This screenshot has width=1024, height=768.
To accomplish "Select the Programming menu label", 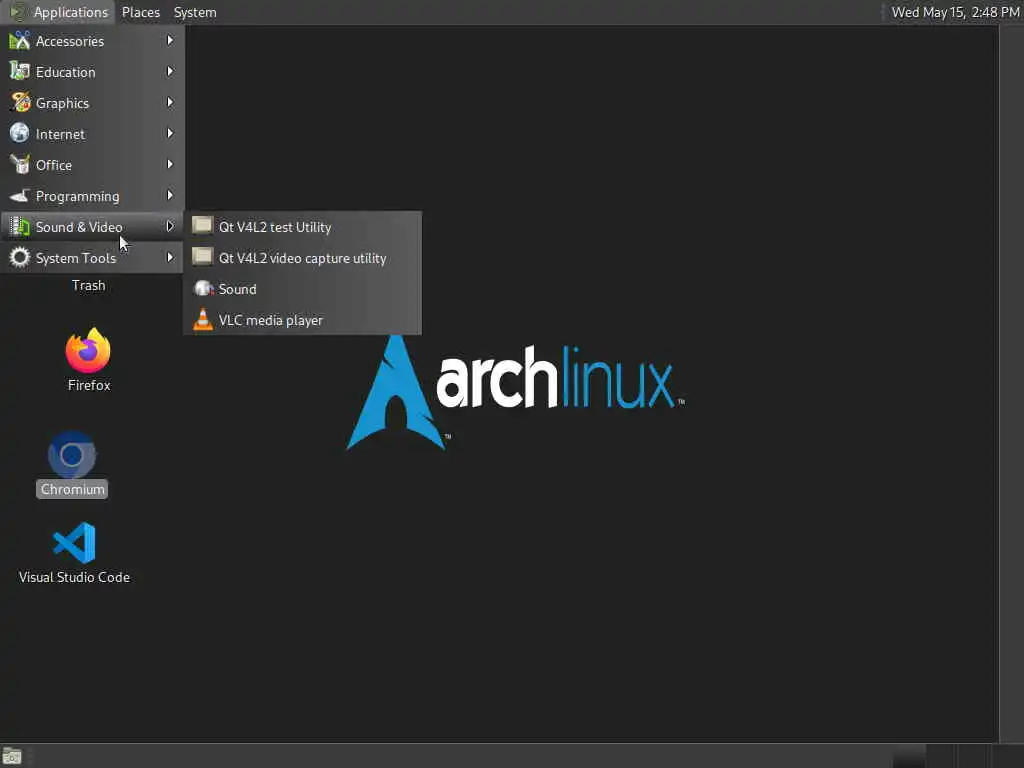I will (78, 197).
